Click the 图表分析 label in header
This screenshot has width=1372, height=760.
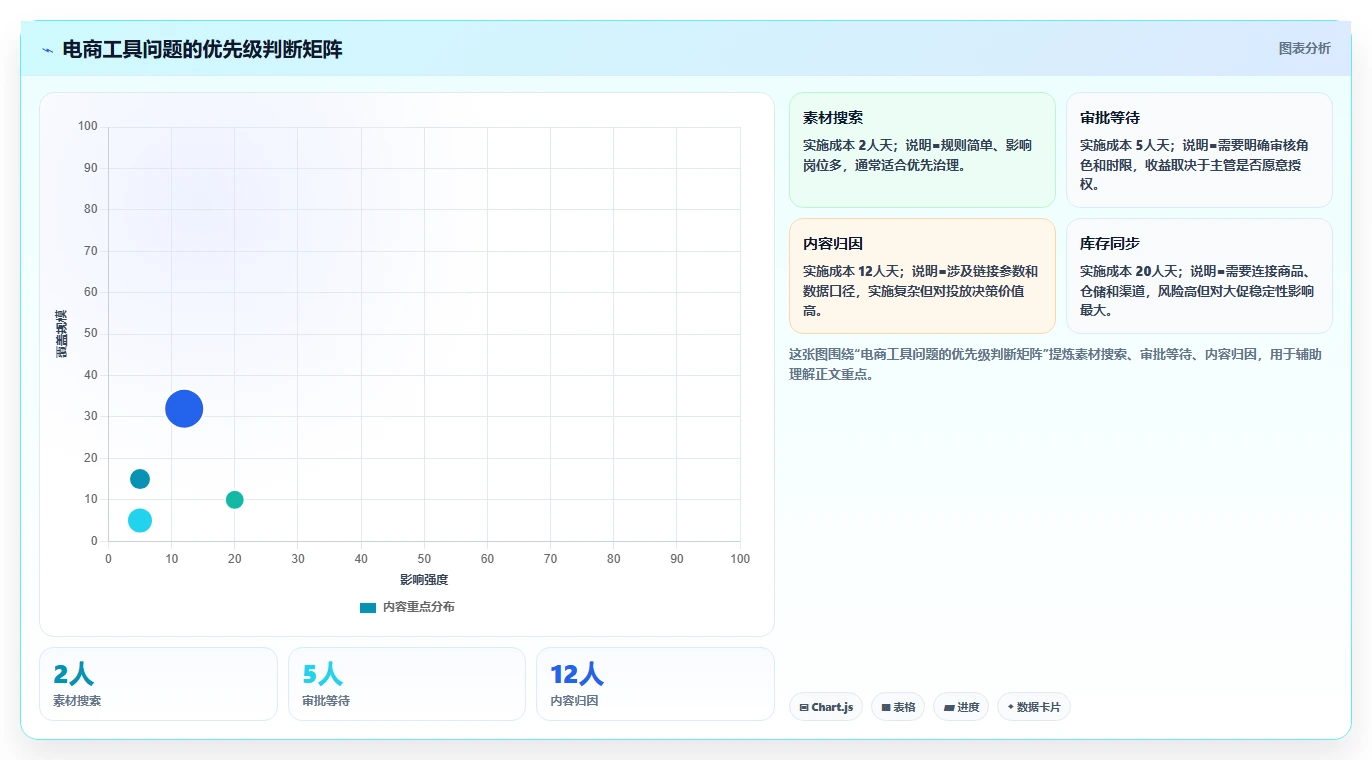click(x=1304, y=48)
